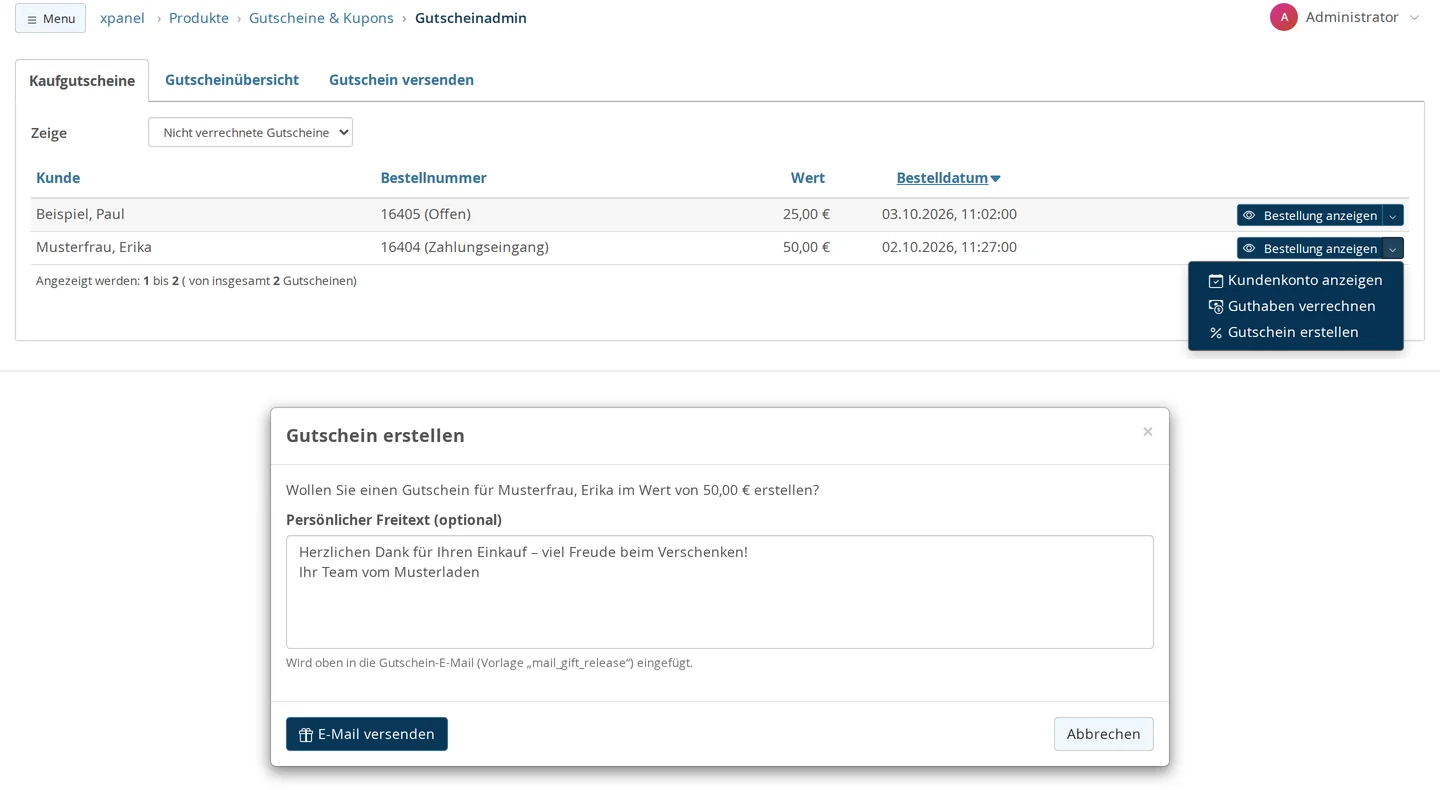Image resolution: width=1440 pixels, height=790 pixels.
Task: Collapse actions dropdown for Musterfrau, Erika row
Action: (1393, 248)
